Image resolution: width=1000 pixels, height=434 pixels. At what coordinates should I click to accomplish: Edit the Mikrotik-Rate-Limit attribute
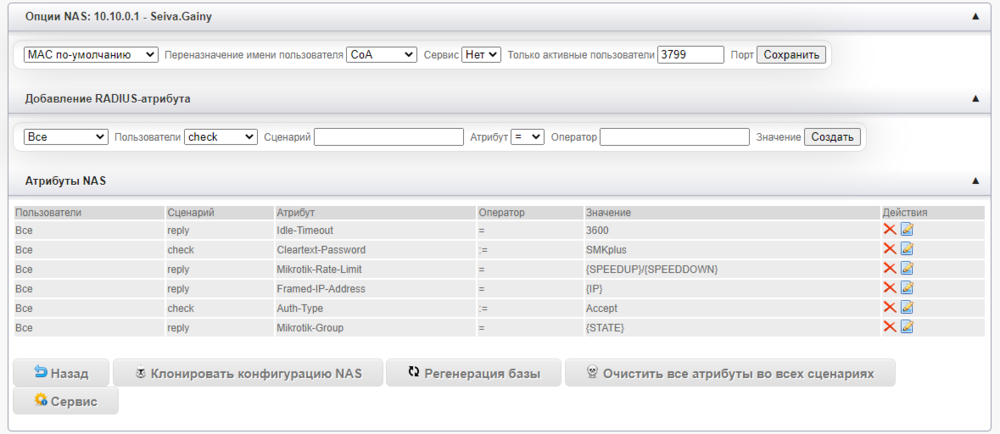[907, 268]
